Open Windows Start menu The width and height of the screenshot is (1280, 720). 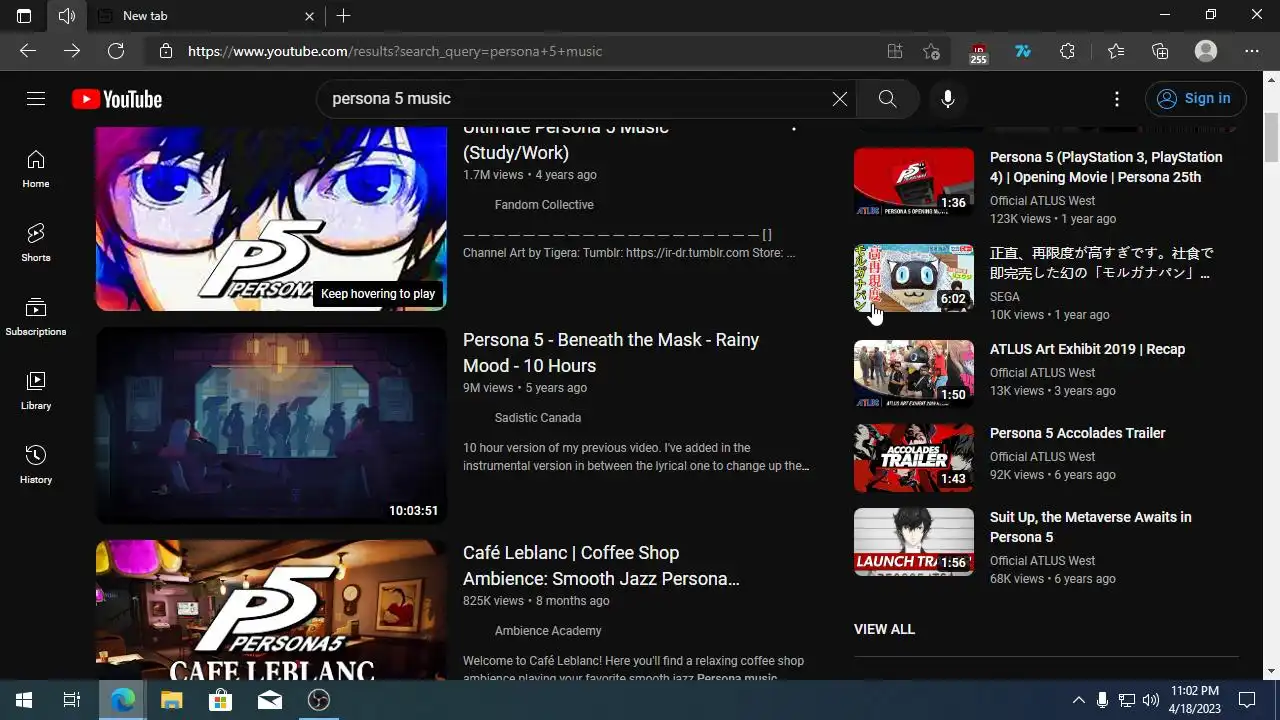[x=24, y=700]
